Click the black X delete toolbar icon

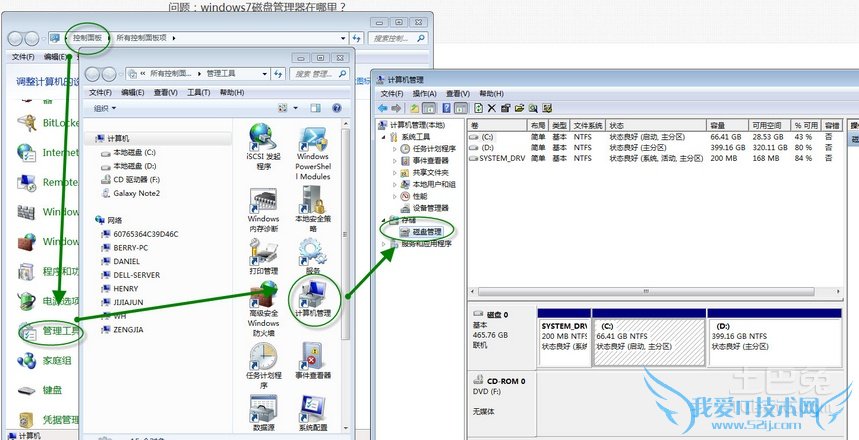[x=491, y=108]
